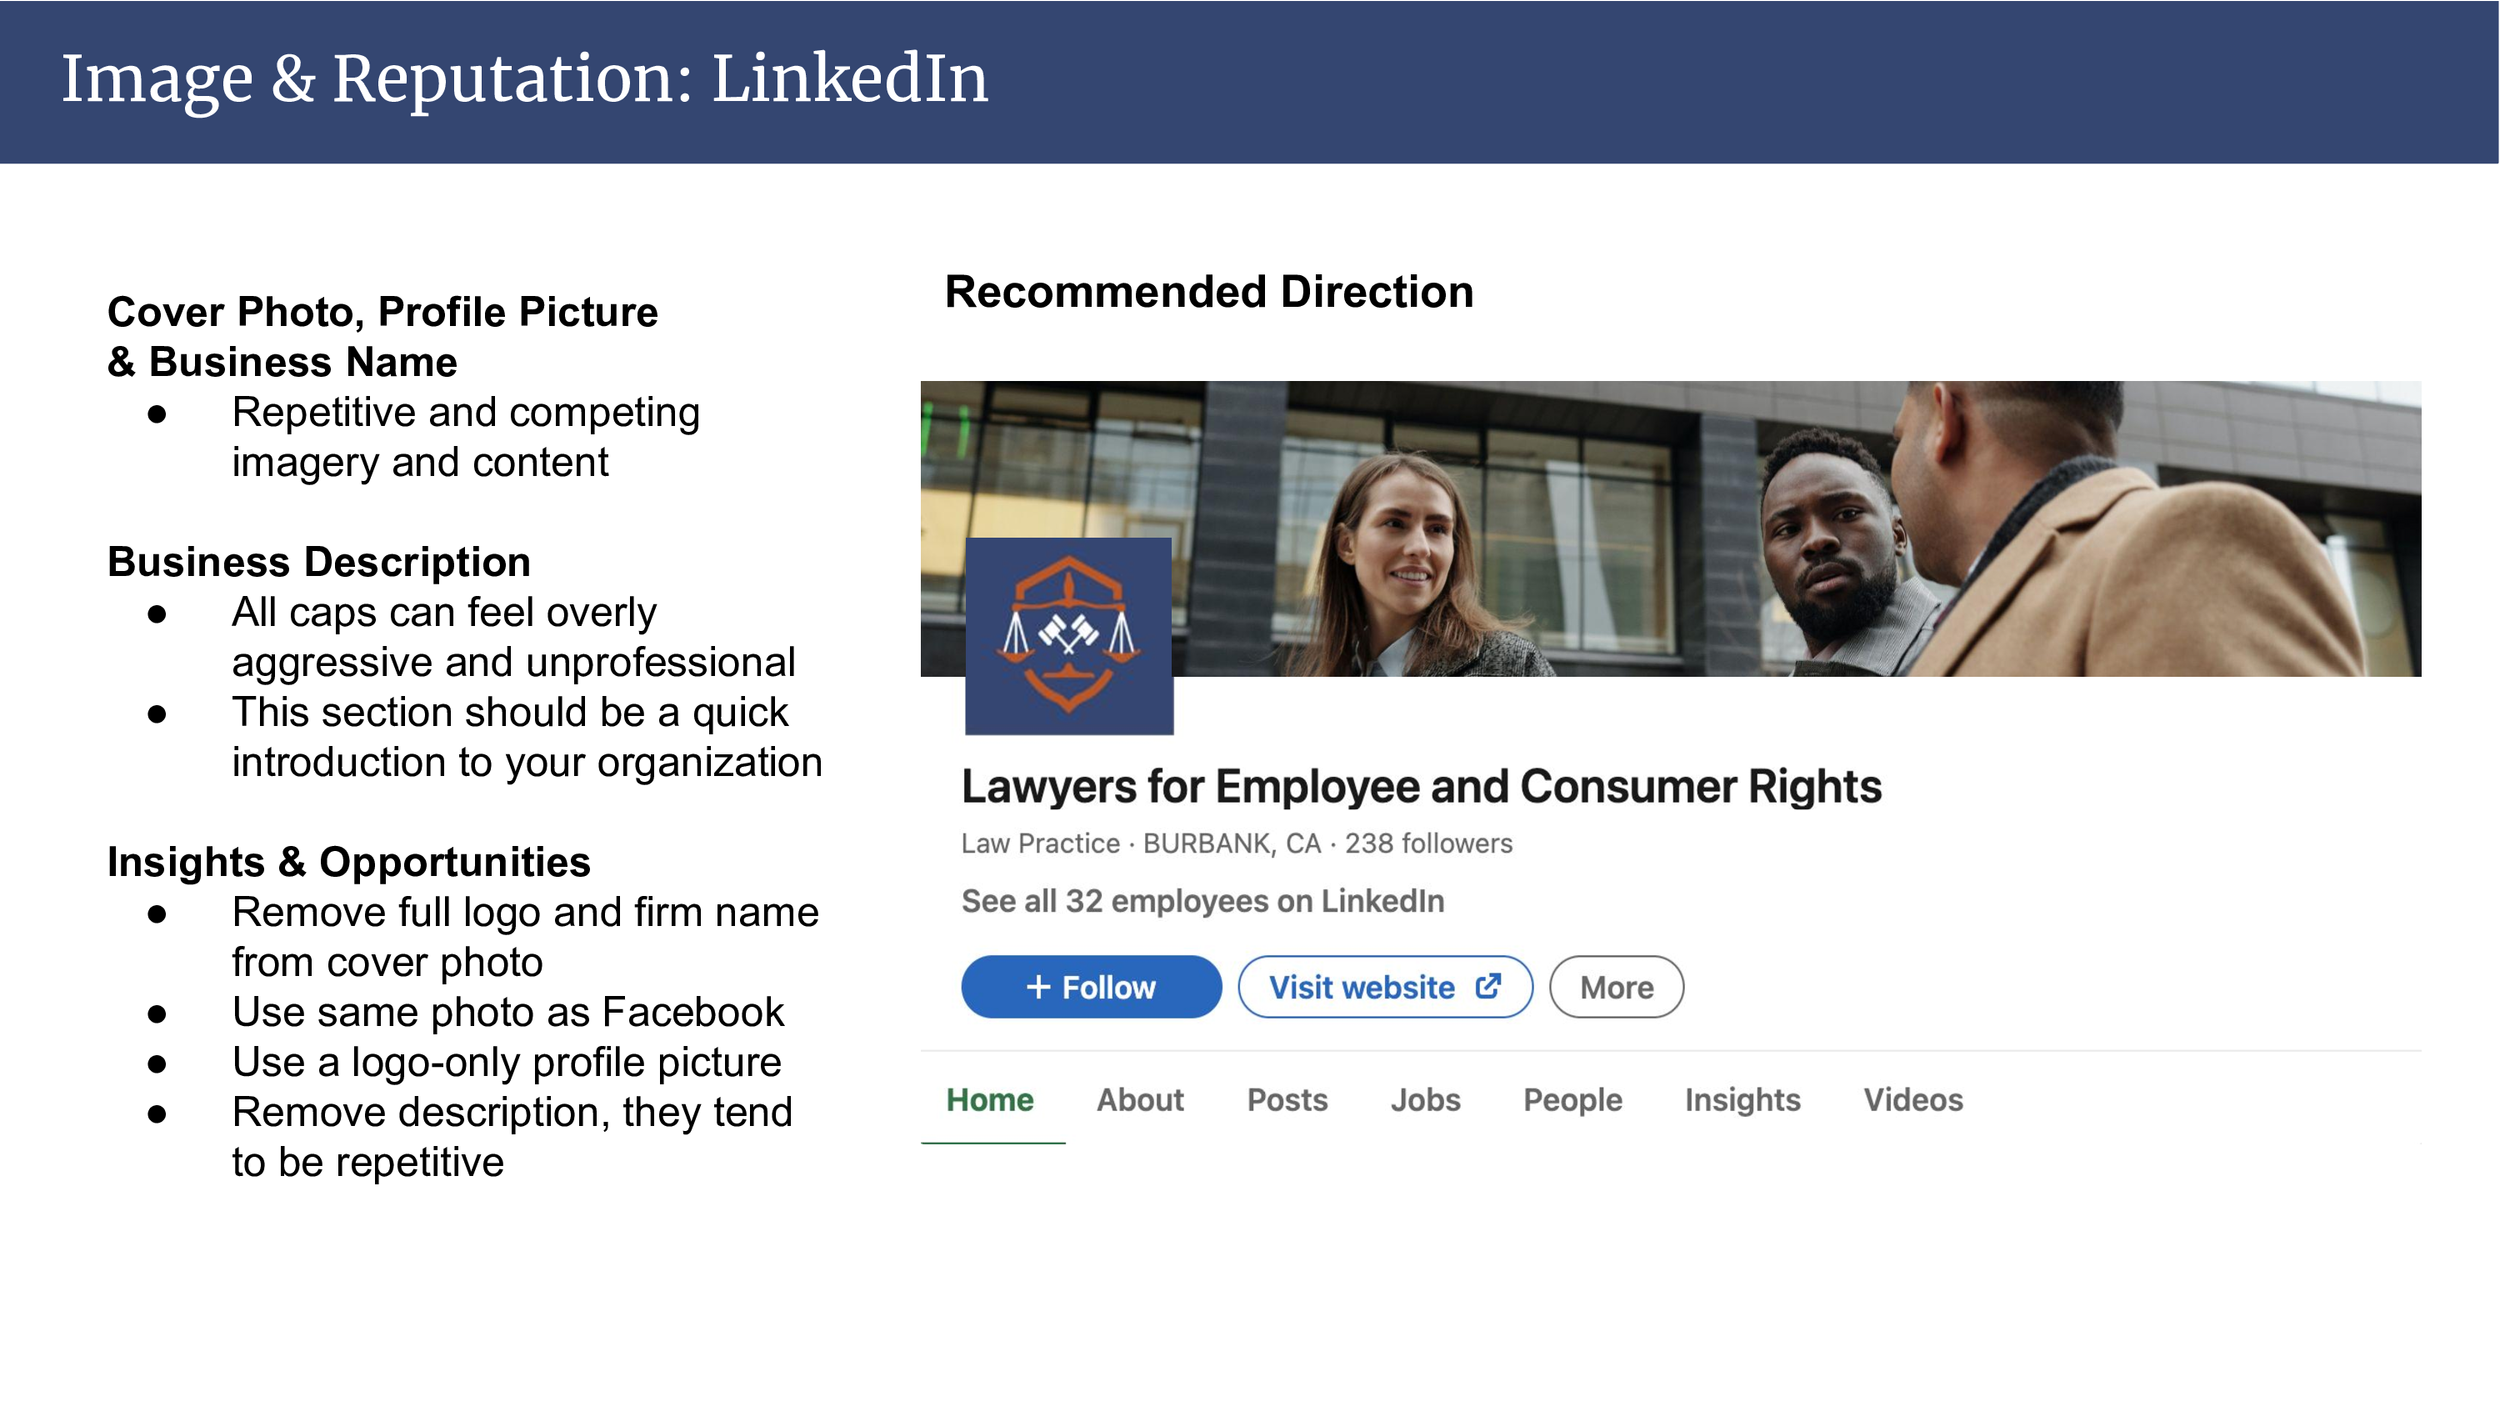Click the plus icon on Follow button
This screenshot has width=2500, height=1407.
click(x=1038, y=987)
